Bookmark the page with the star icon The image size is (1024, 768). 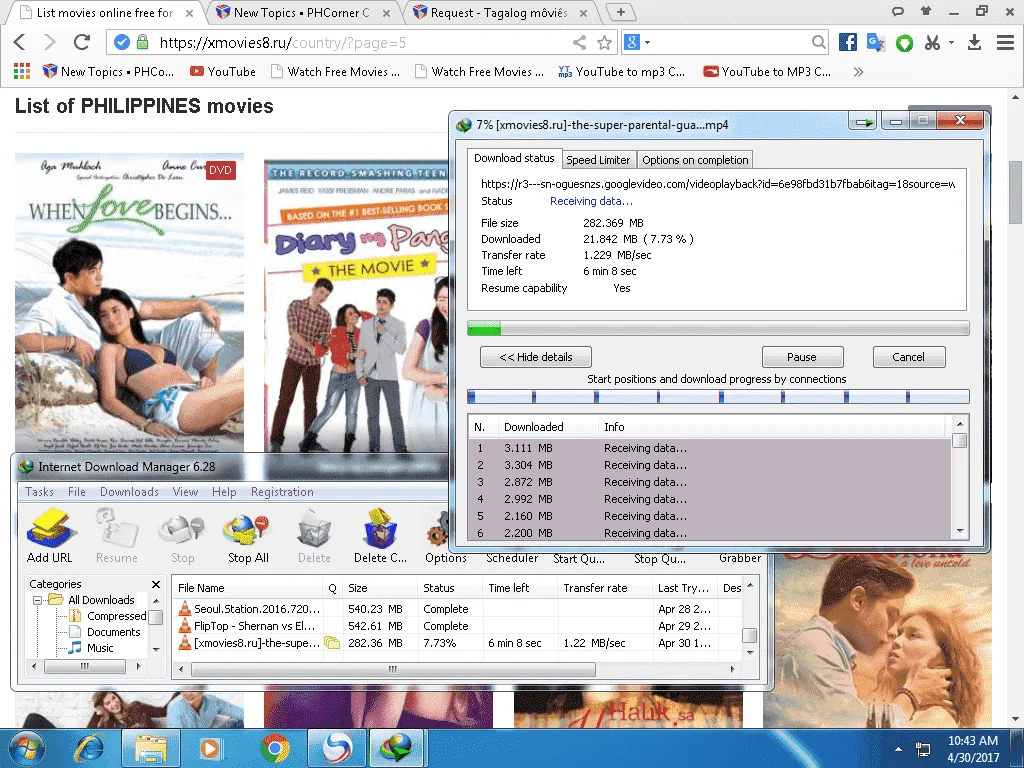coord(605,42)
